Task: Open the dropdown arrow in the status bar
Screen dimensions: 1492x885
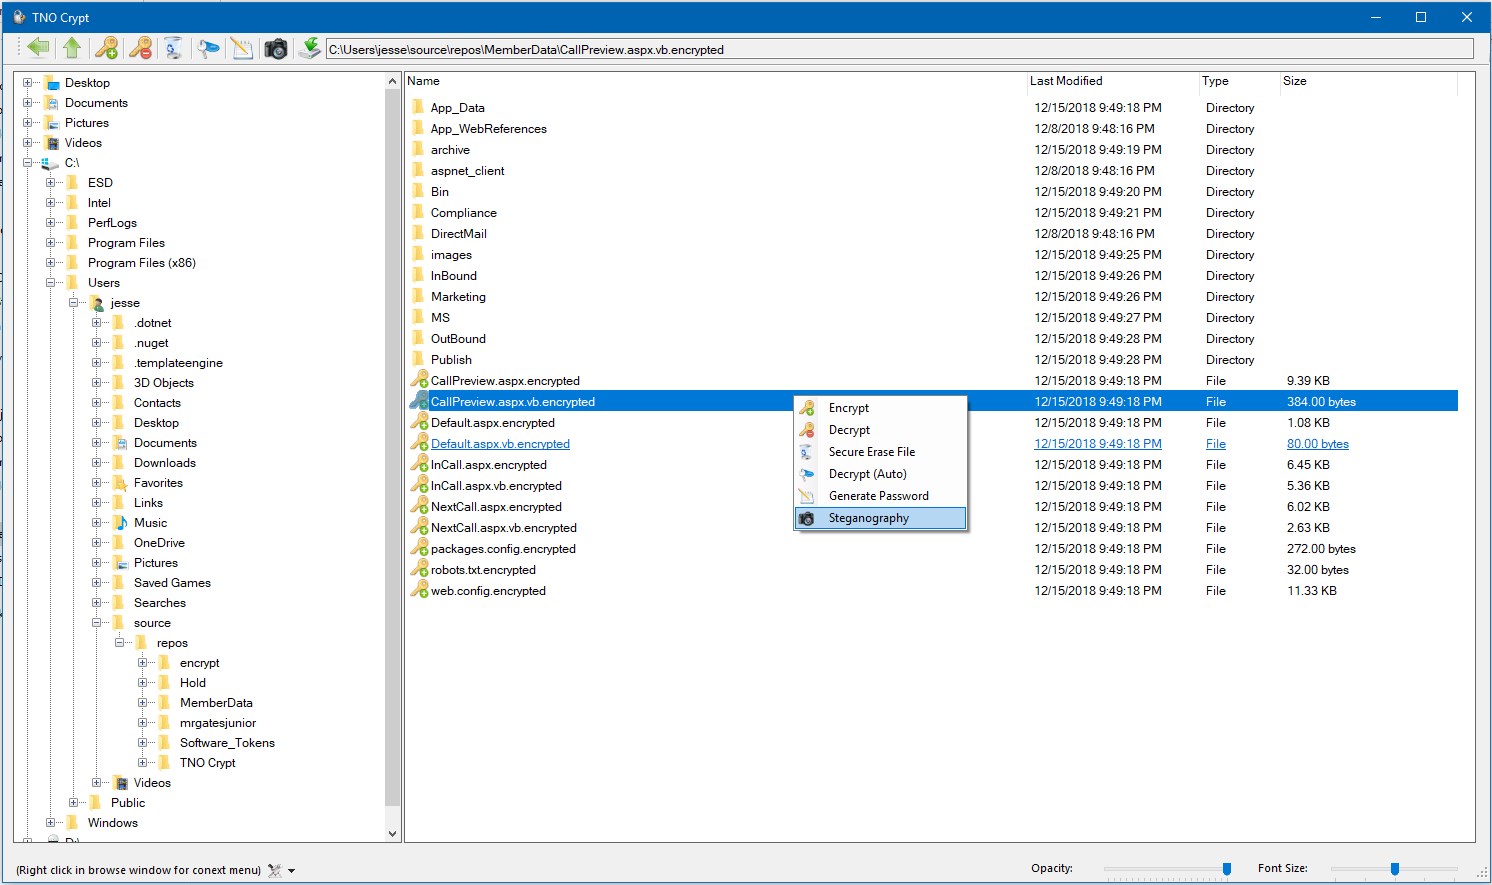Action: pyautogui.click(x=290, y=870)
